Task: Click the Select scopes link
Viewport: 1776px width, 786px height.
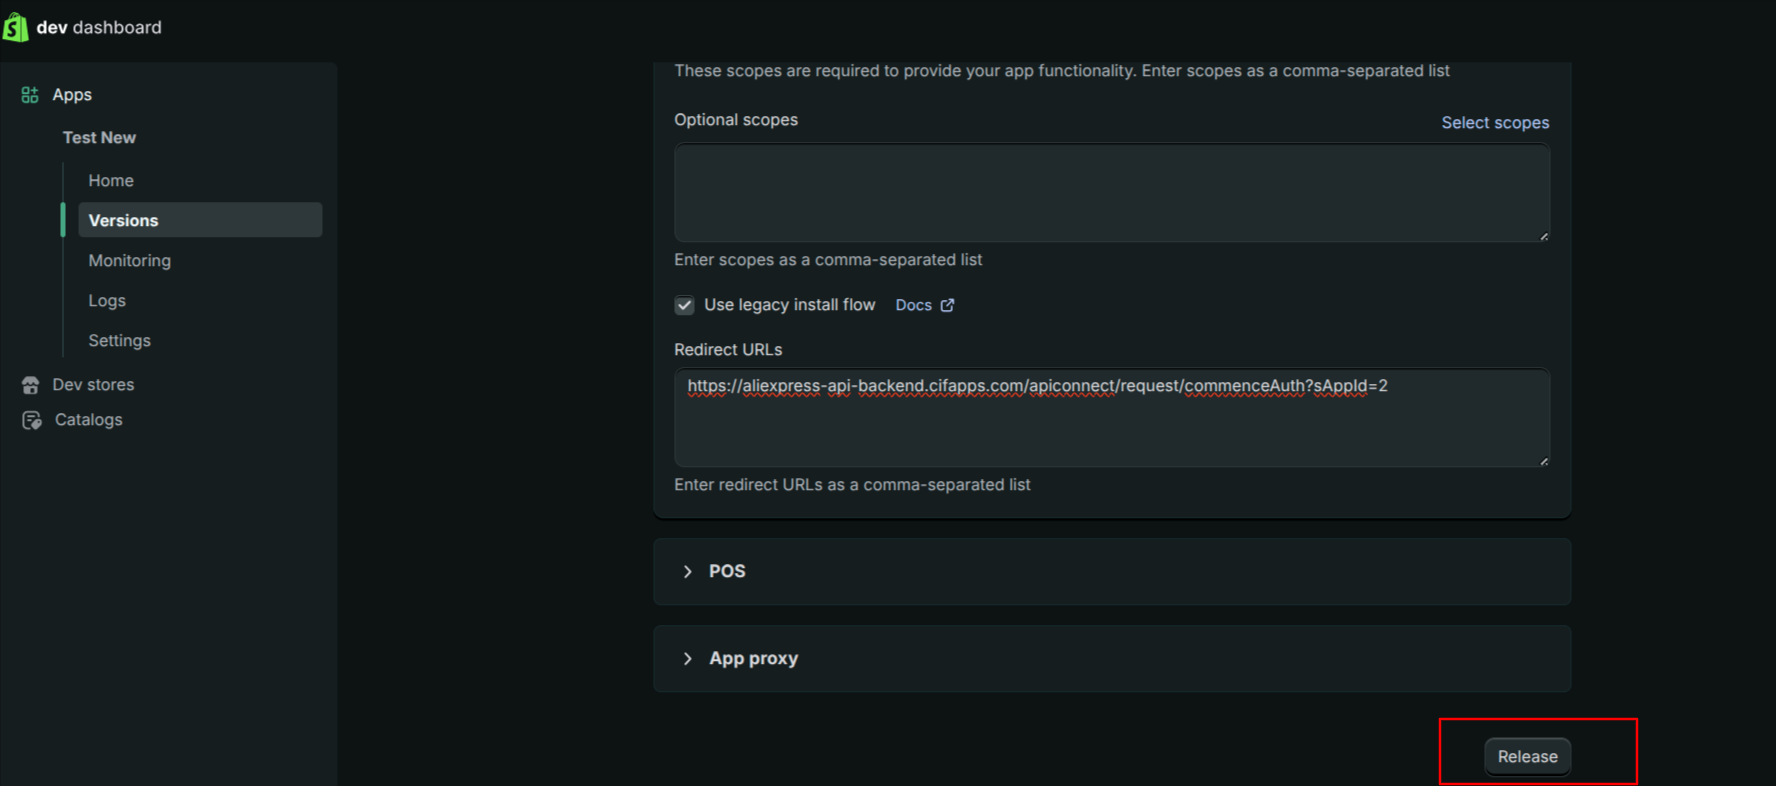Action: click(1494, 123)
